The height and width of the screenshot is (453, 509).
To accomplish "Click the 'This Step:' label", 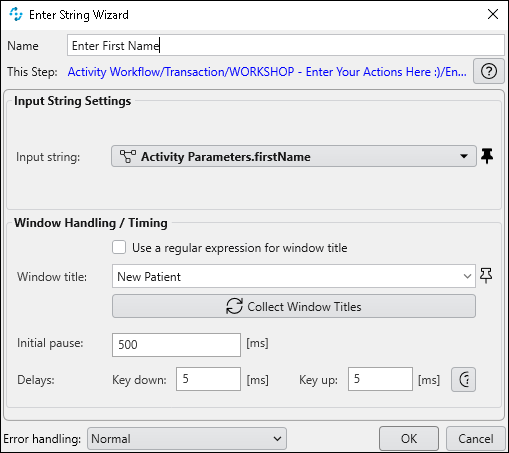I will (32, 72).
